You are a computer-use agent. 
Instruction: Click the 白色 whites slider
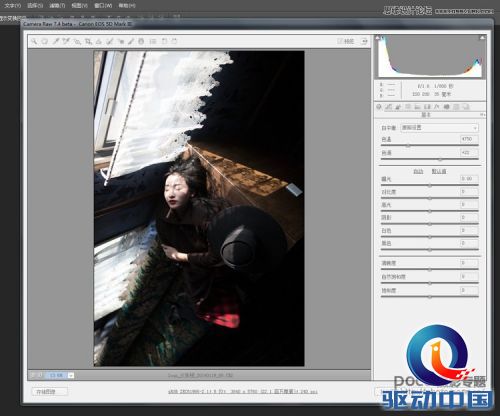click(x=430, y=237)
